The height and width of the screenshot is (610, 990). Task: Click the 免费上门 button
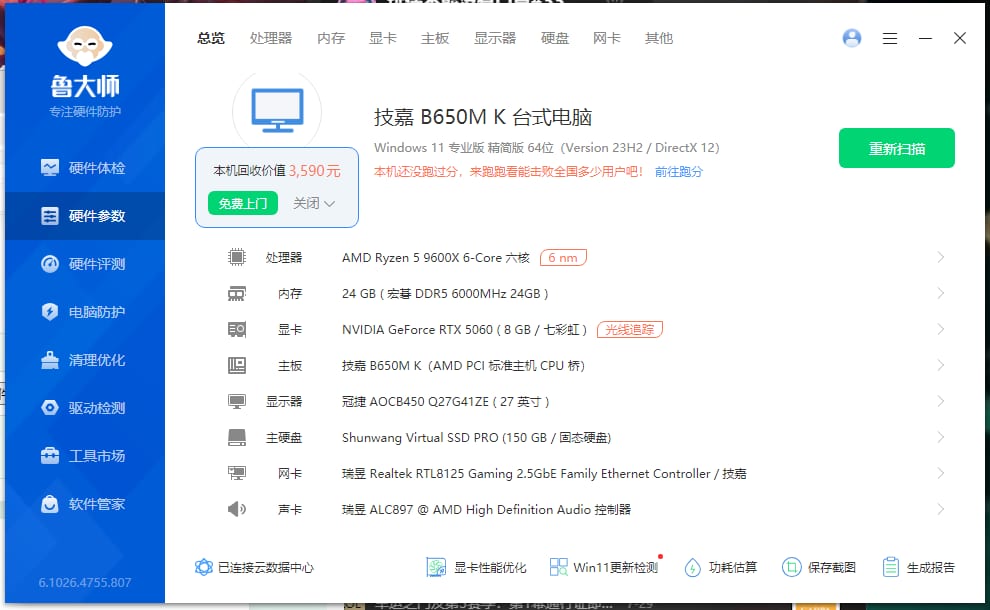pos(243,203)
